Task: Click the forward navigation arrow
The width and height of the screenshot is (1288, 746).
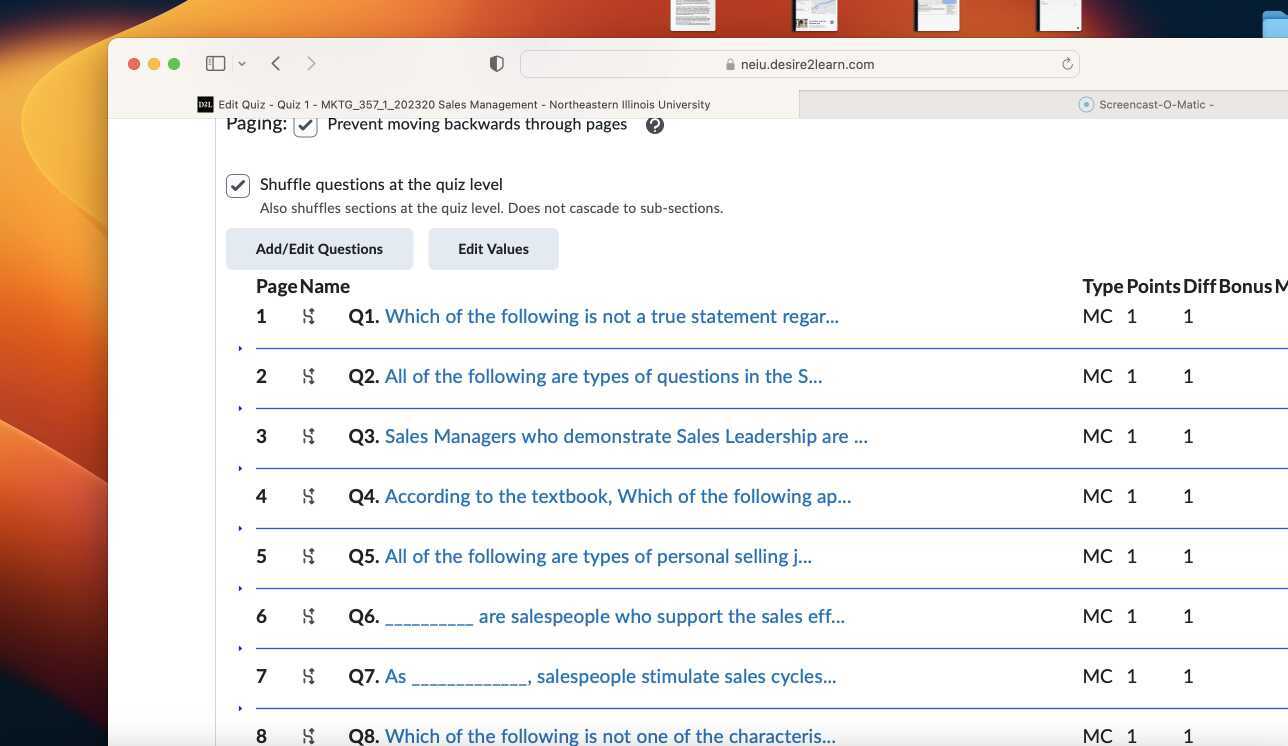Action: pos(311,63)
